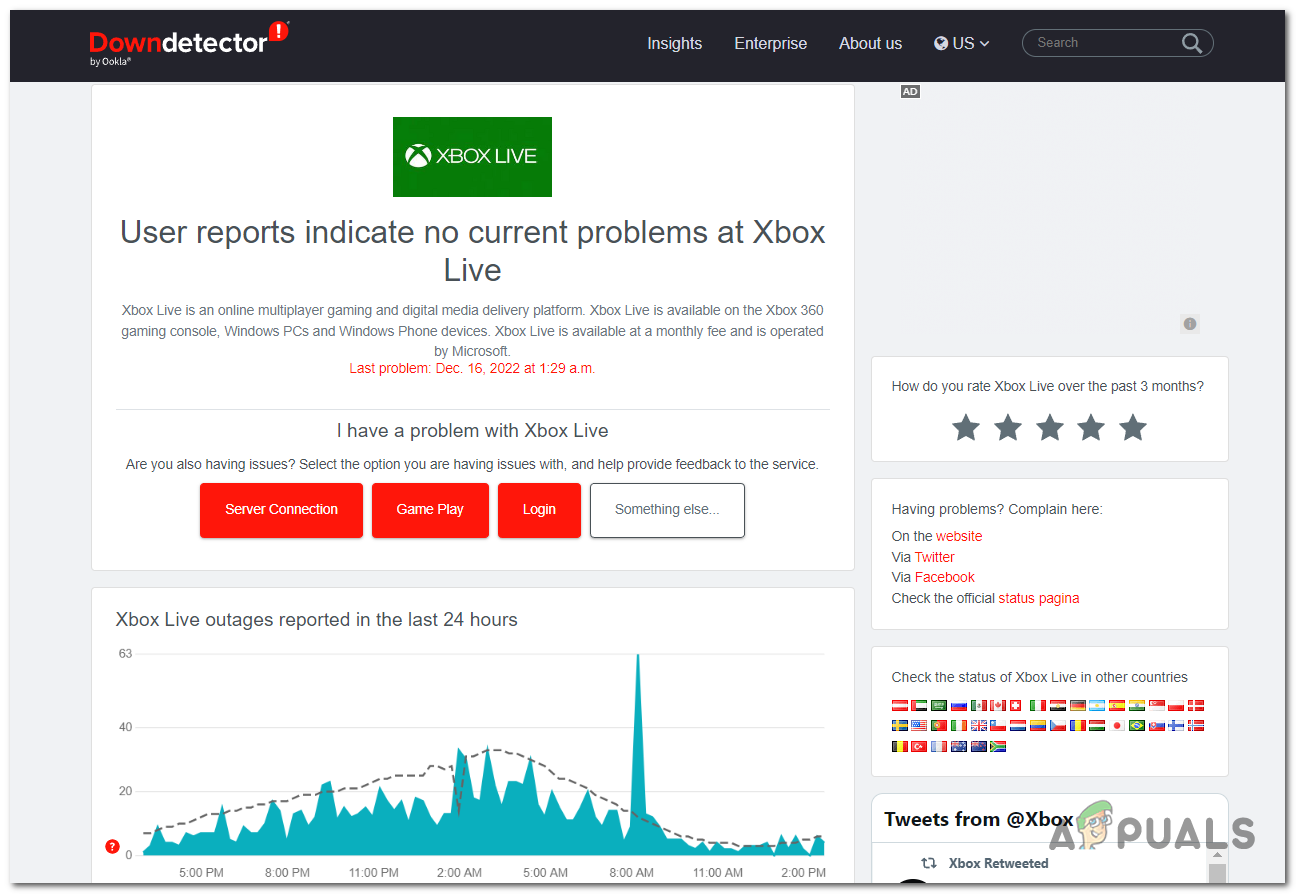
Task: Select the Canada flag
Action: click(x=998, y=705)
